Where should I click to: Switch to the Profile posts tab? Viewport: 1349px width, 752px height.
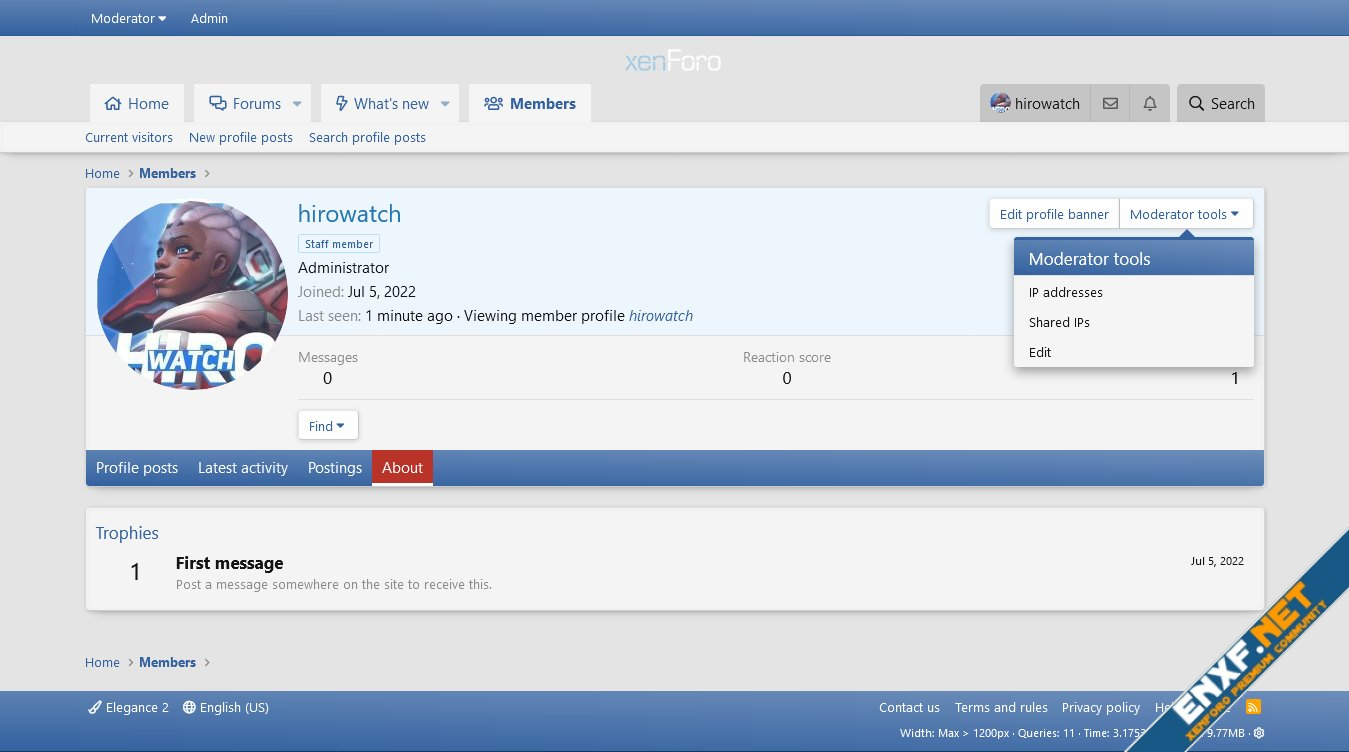coord(137,468)
